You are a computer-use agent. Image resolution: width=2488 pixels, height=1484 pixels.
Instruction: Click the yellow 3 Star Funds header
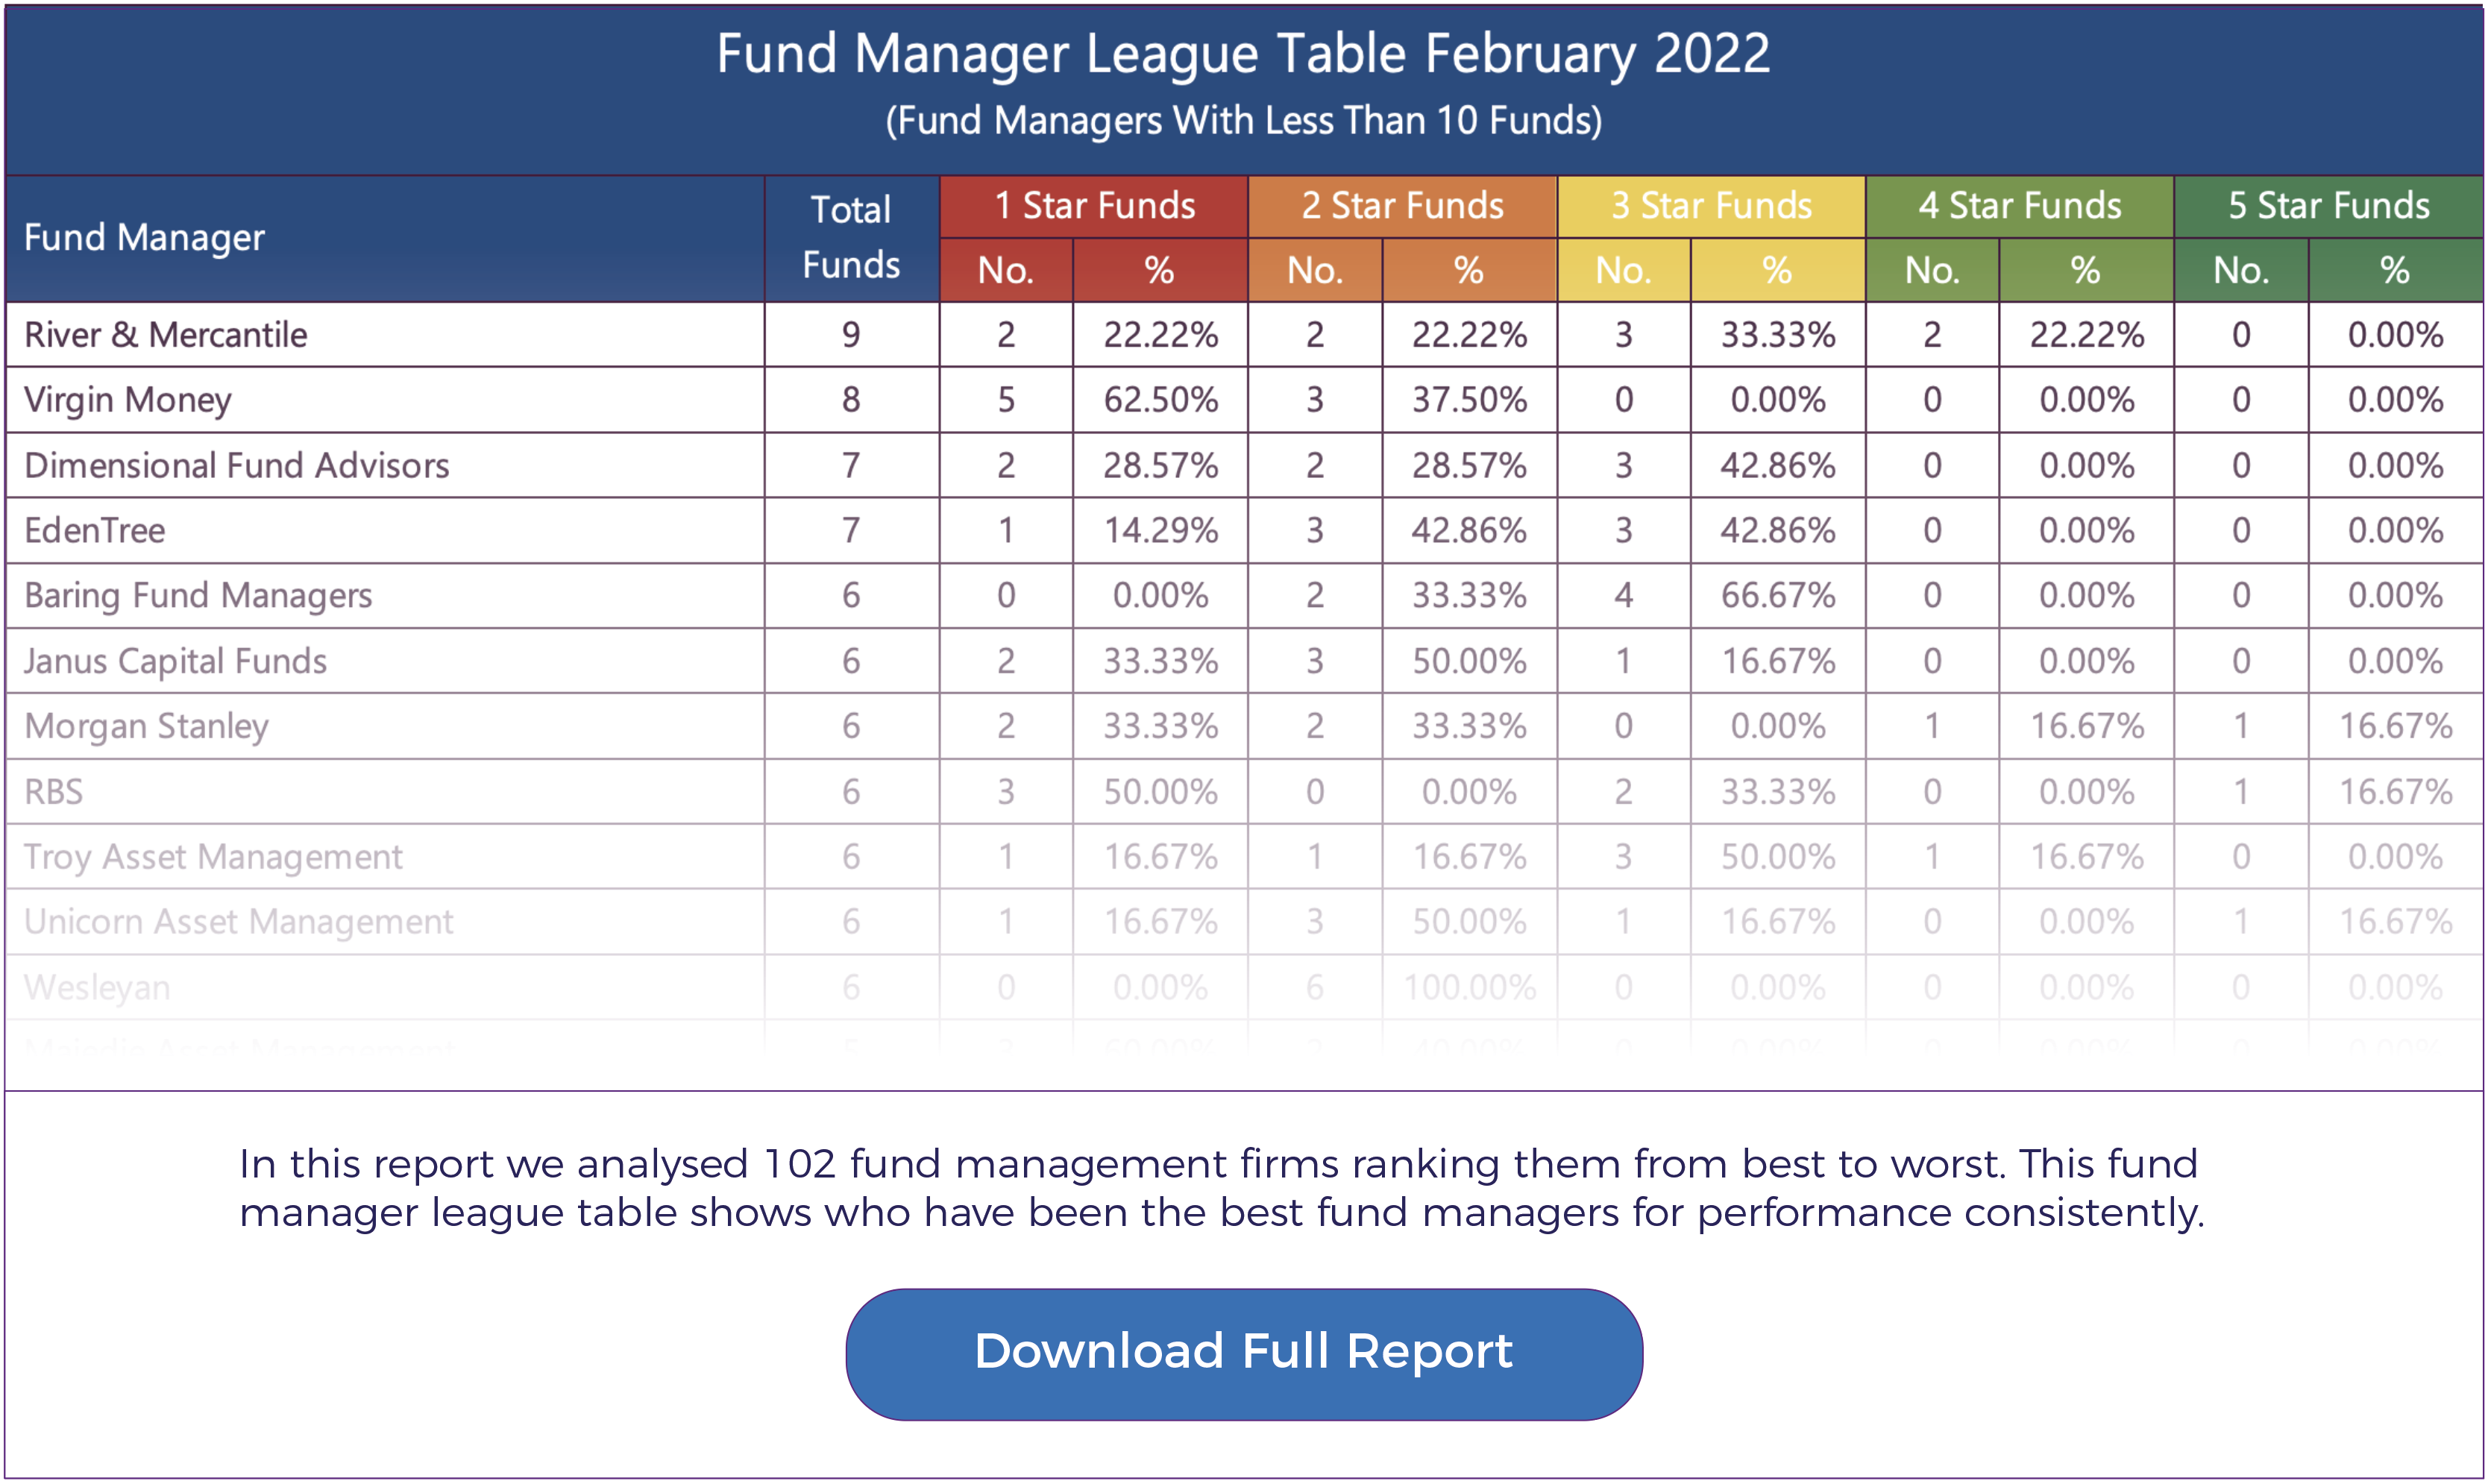coord(1711,206)
